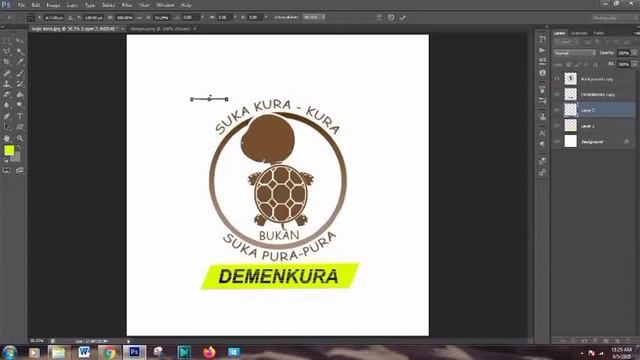Select the Blur tool
The height and width of the screenshot is (360, 640).
click(x=7, y=105)
